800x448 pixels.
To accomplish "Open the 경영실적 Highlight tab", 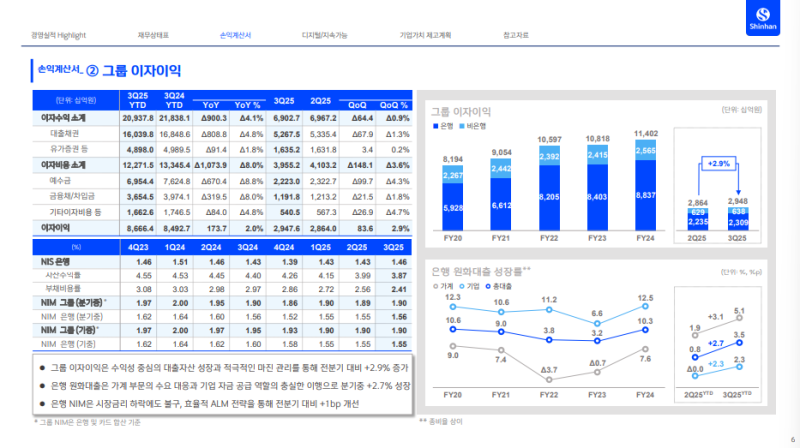I will [58, 35].
